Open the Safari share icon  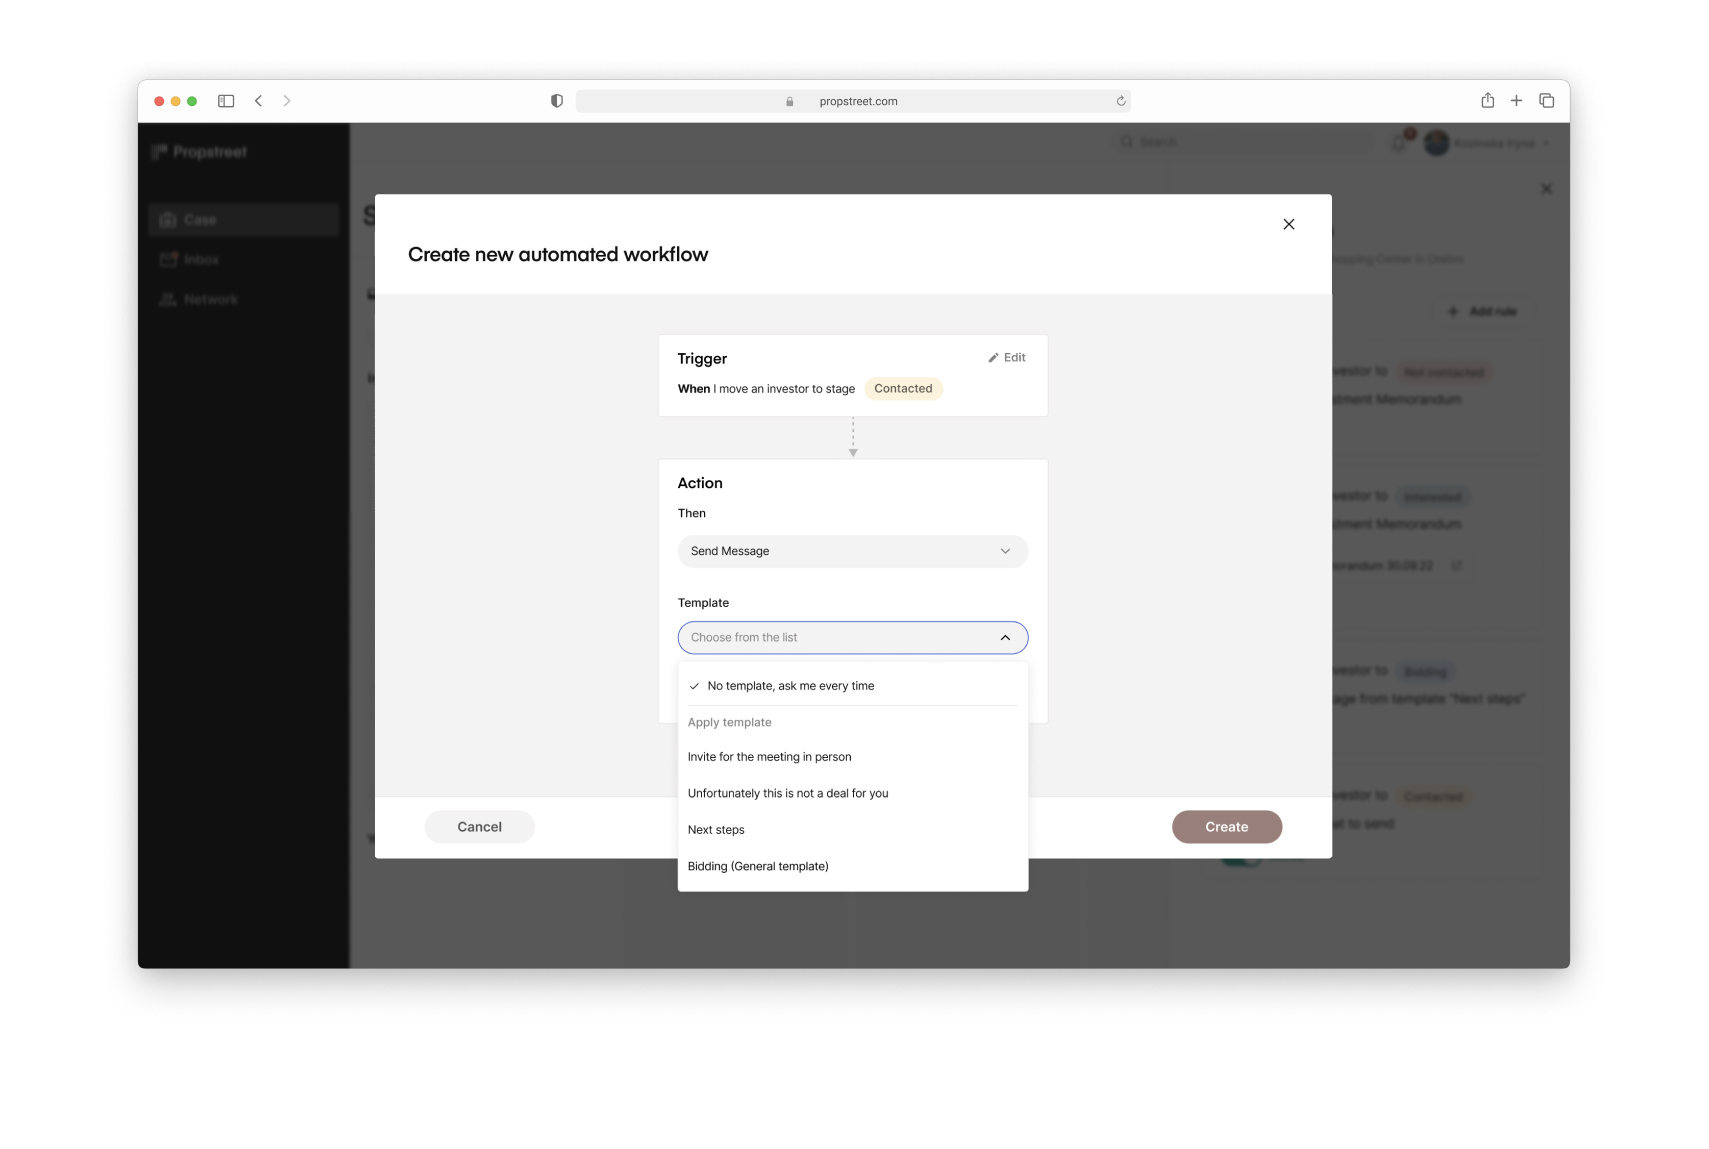point(1488,100)
